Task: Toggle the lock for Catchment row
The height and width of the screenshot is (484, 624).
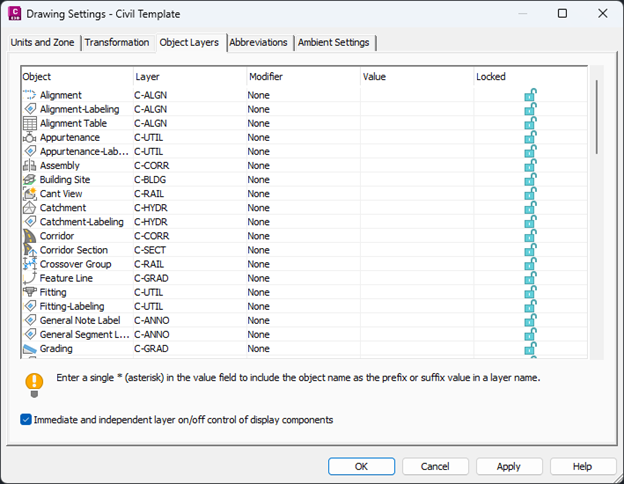Action: [x=531, y=208]
